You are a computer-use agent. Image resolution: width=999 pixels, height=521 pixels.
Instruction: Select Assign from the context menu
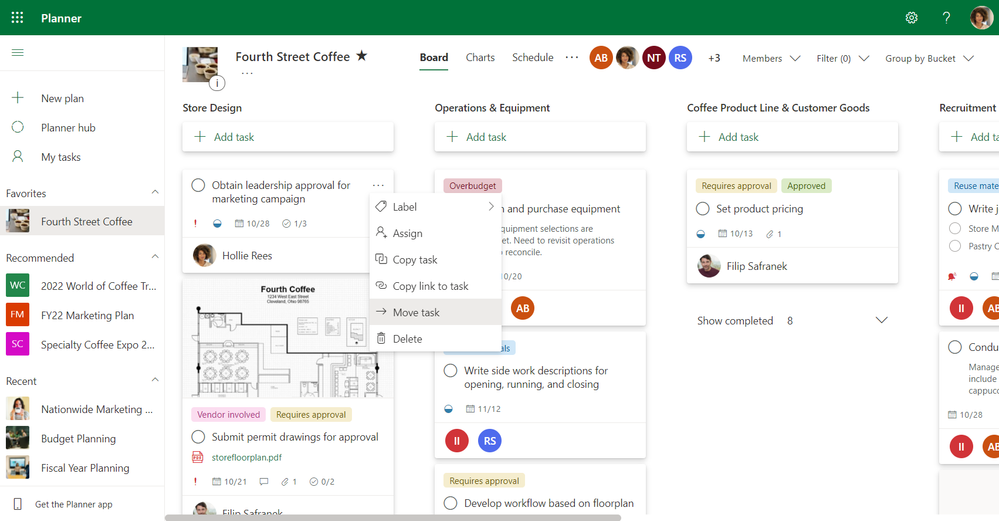(x=436, y=233)
